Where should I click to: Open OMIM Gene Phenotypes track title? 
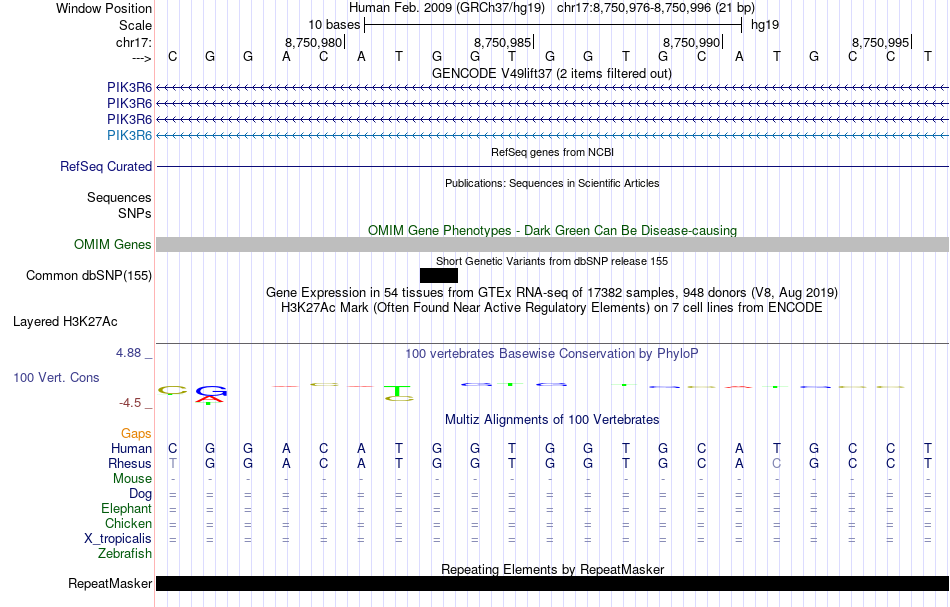tap(552, 230)
